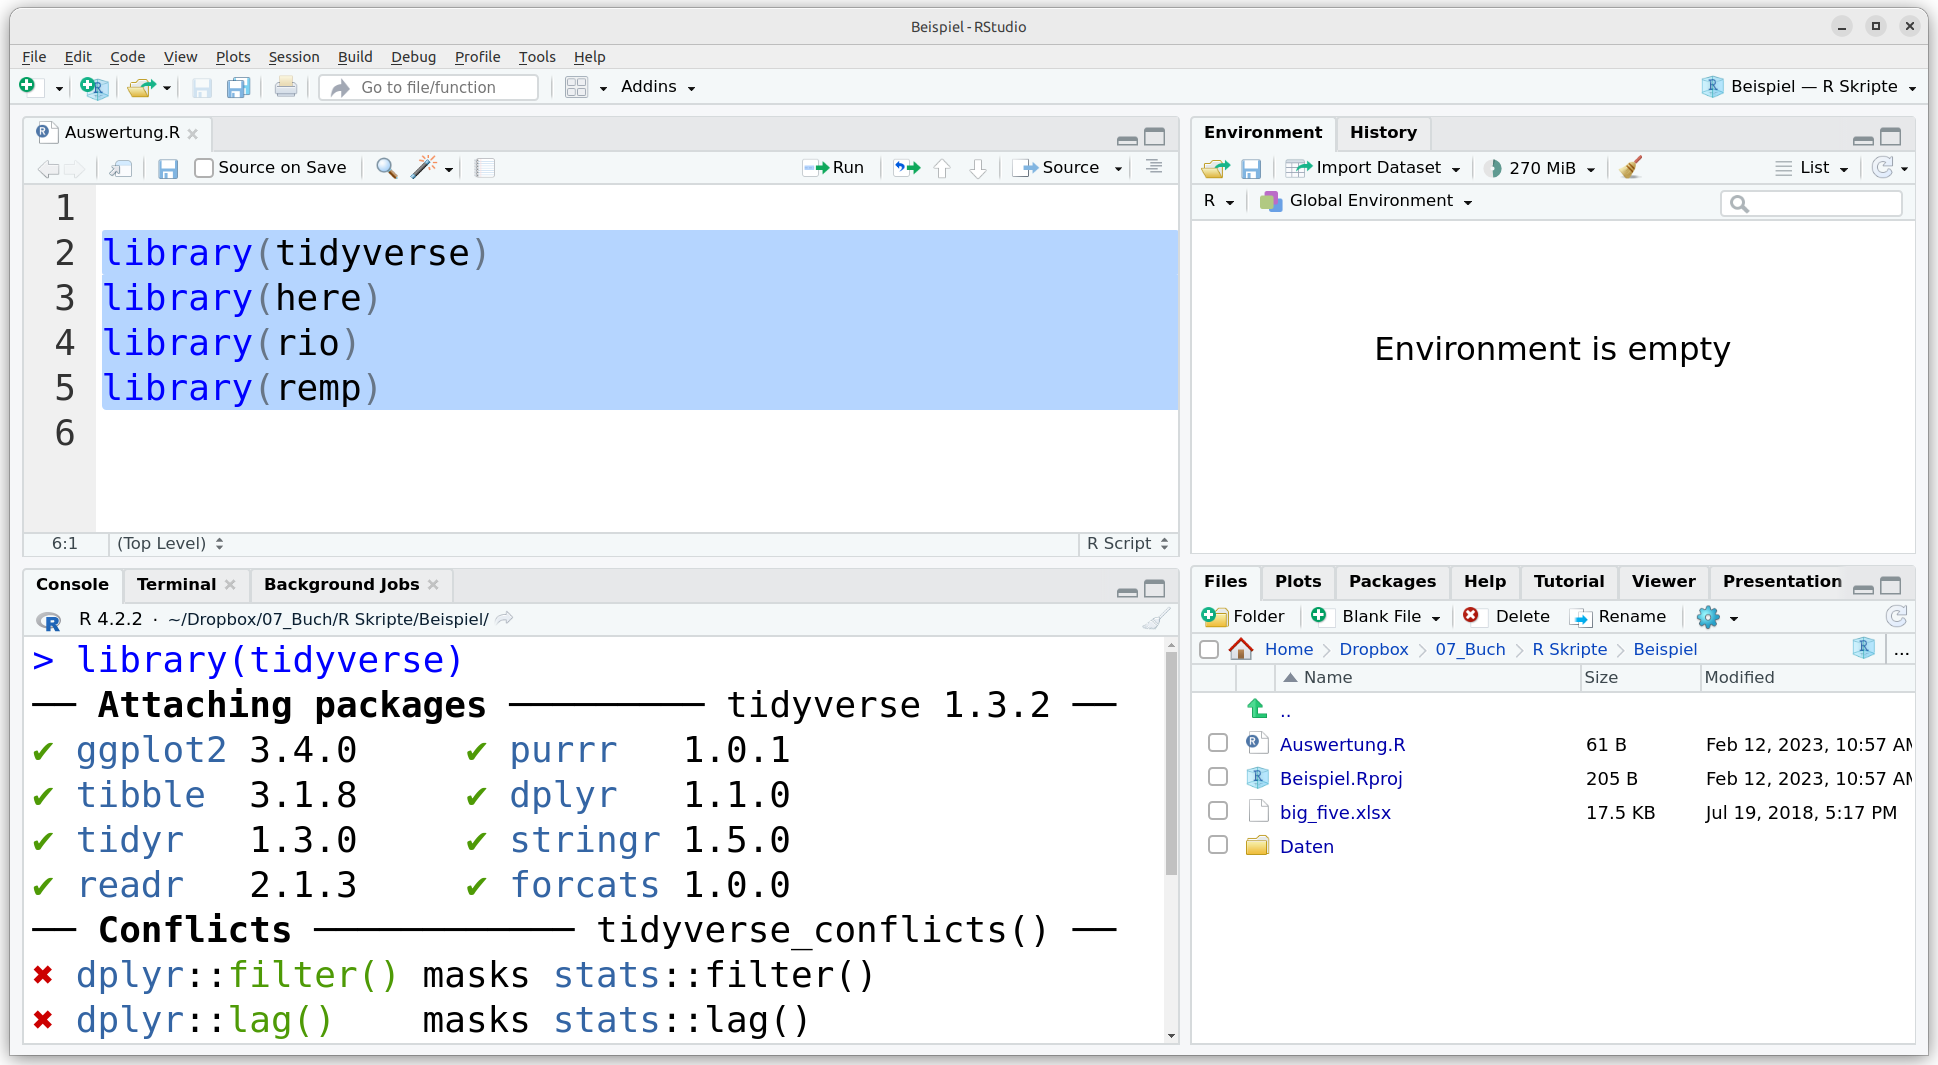Open the Blank File type dropdown
Screen dimensions: 1938x1065
[1375, 617]
